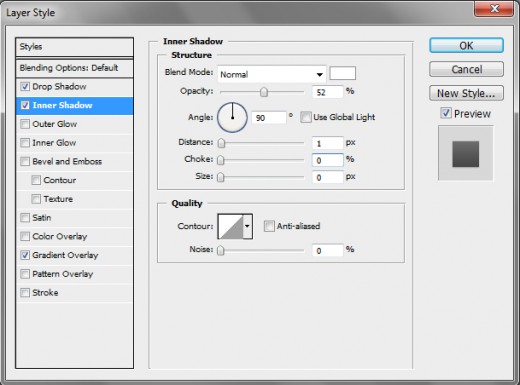Click the style preview thumbnail
This screenshot has width=520, height=385.
click(466, 153)
